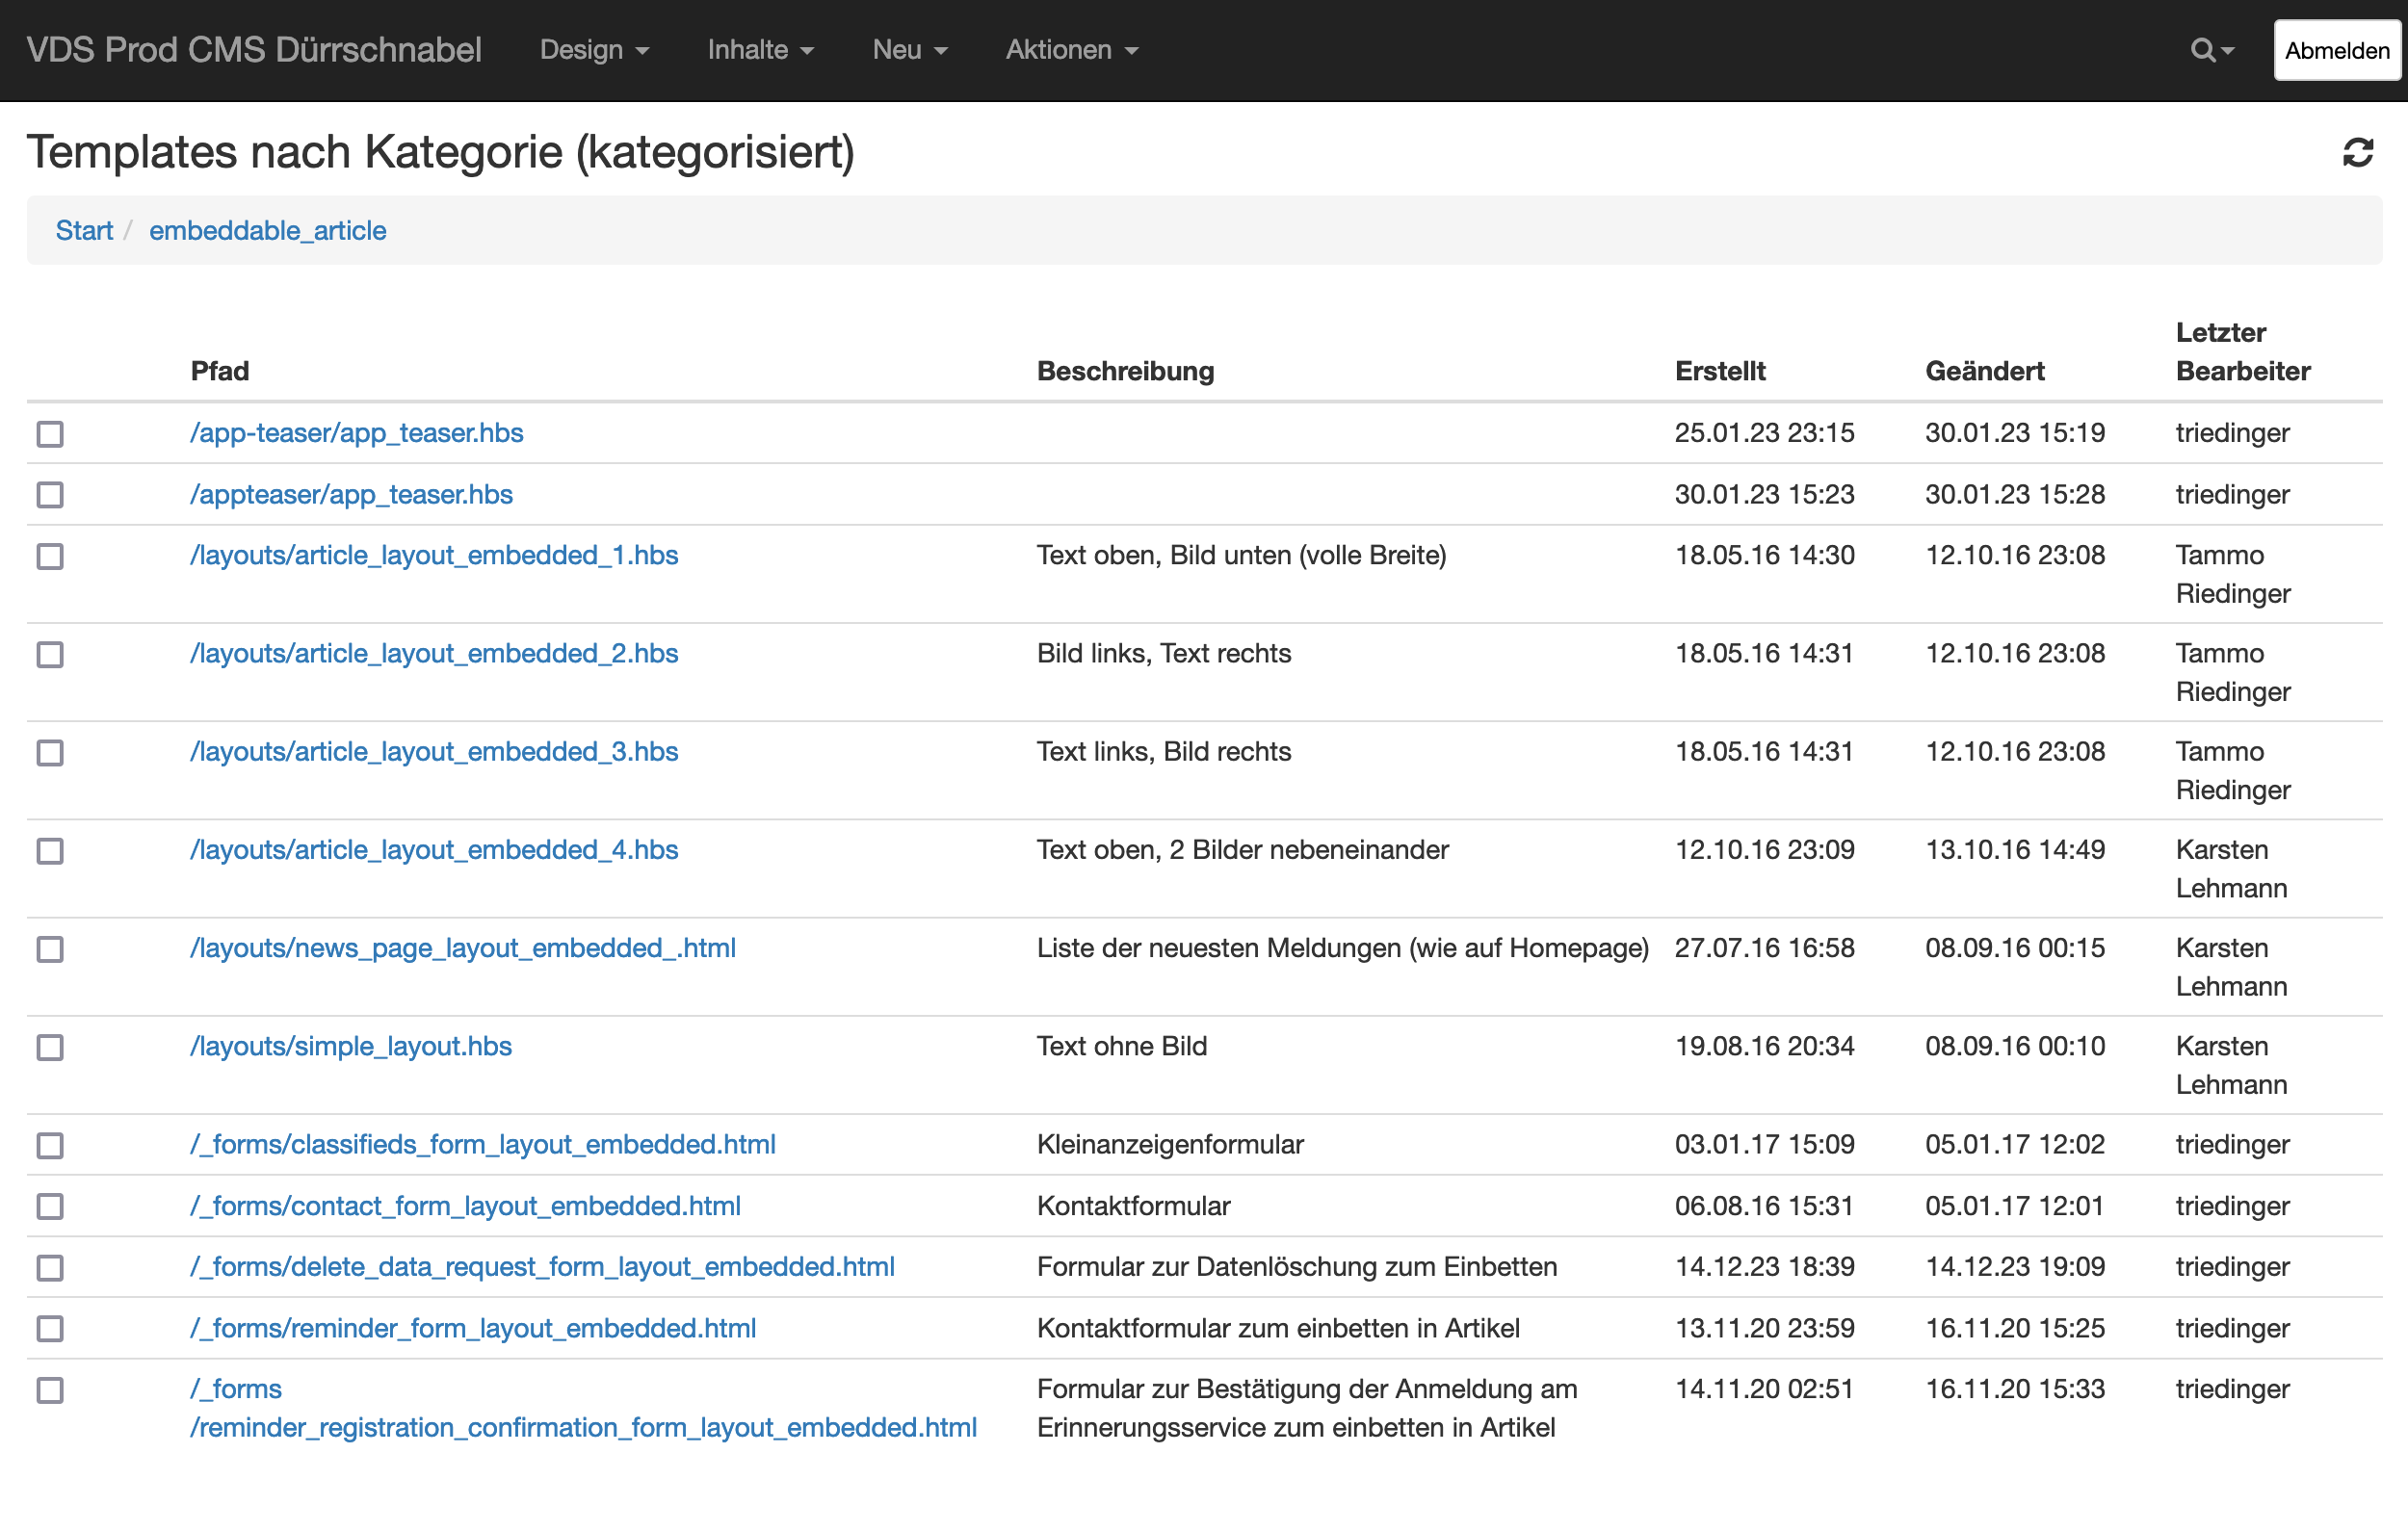Click description 'Kontaktformular' of contact form row
2408x1531 pixels.
[x=1133, y=1206]
